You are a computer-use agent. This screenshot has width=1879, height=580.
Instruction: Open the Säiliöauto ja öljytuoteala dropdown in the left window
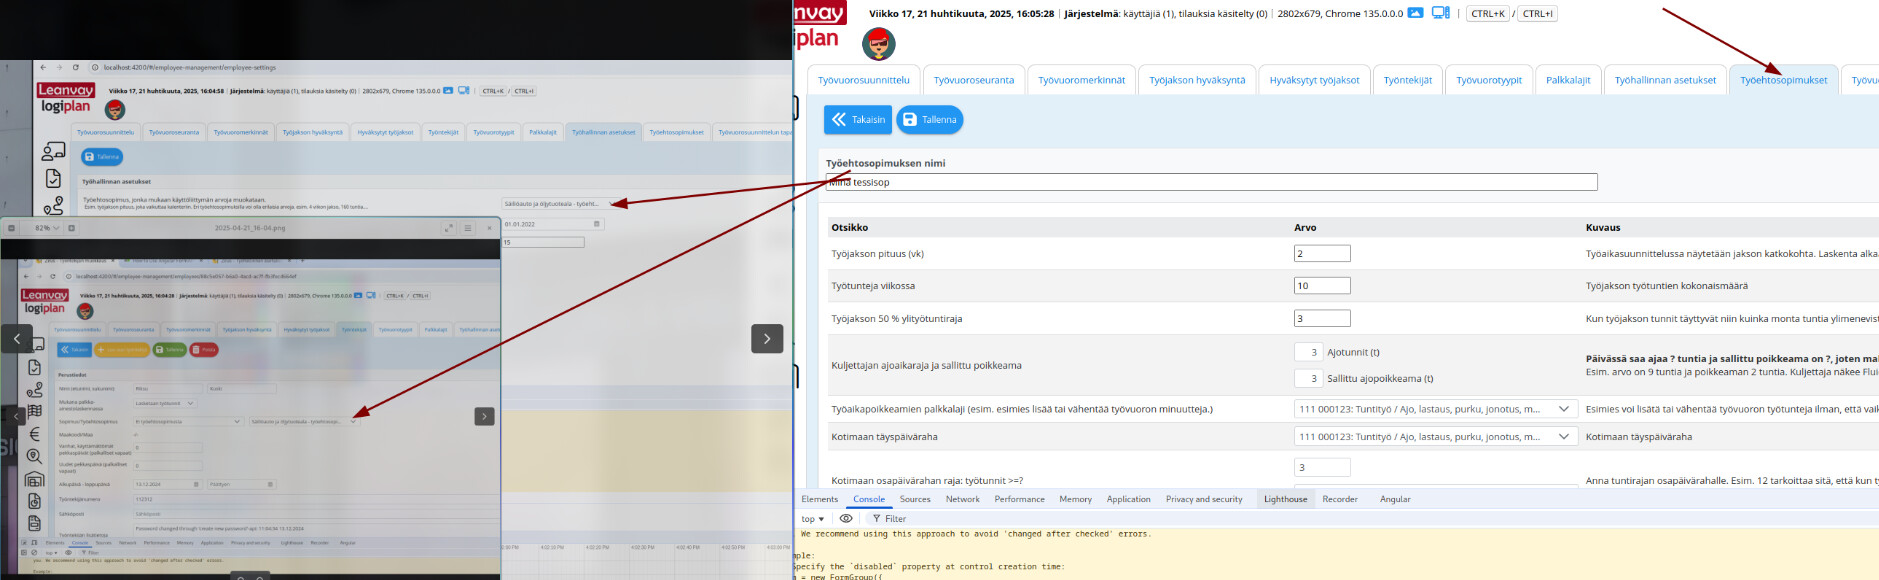559,203
